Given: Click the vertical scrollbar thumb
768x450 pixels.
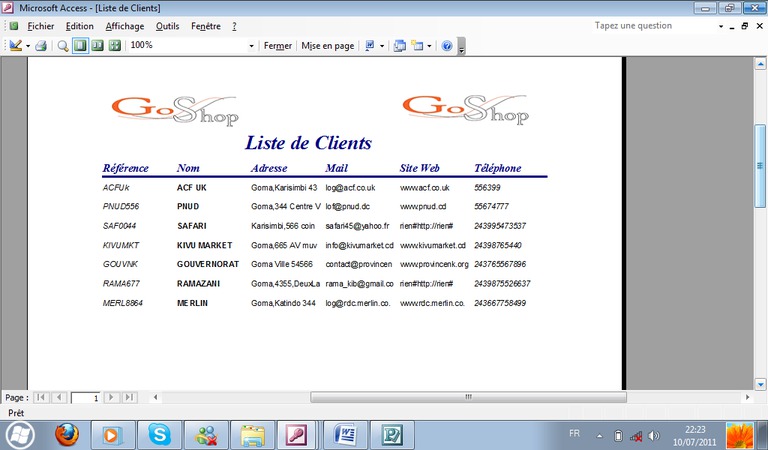Looking at the screenshot, I should [760, 166].
